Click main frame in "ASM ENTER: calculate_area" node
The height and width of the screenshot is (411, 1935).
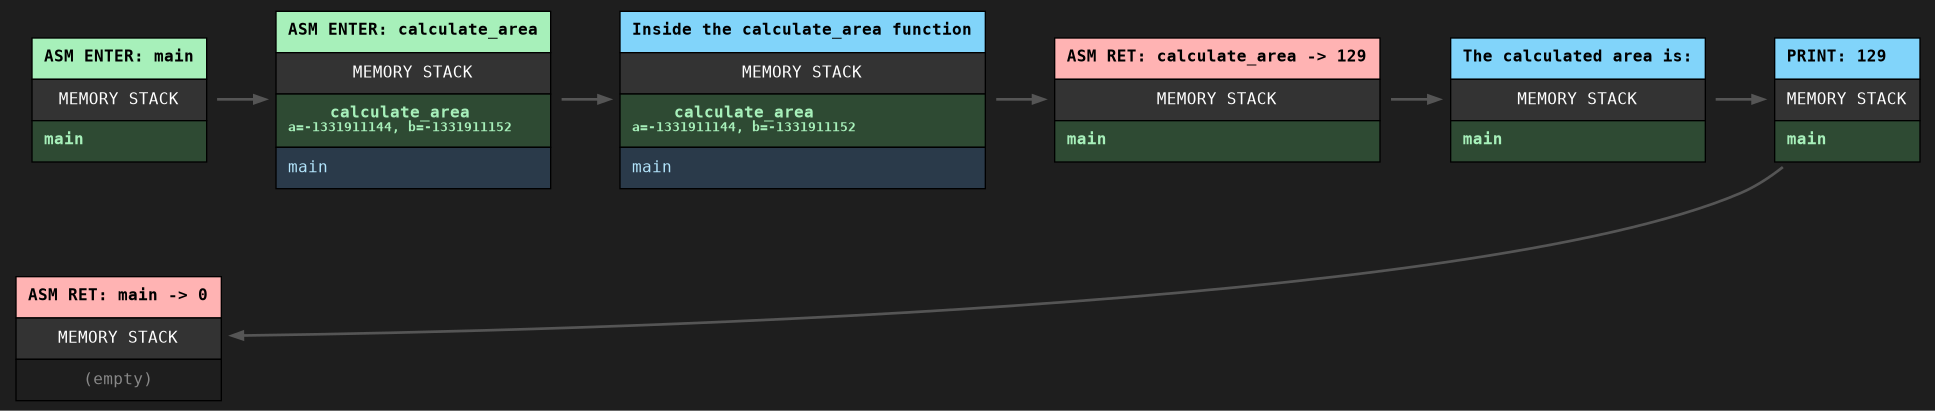(x=413, y=168)
